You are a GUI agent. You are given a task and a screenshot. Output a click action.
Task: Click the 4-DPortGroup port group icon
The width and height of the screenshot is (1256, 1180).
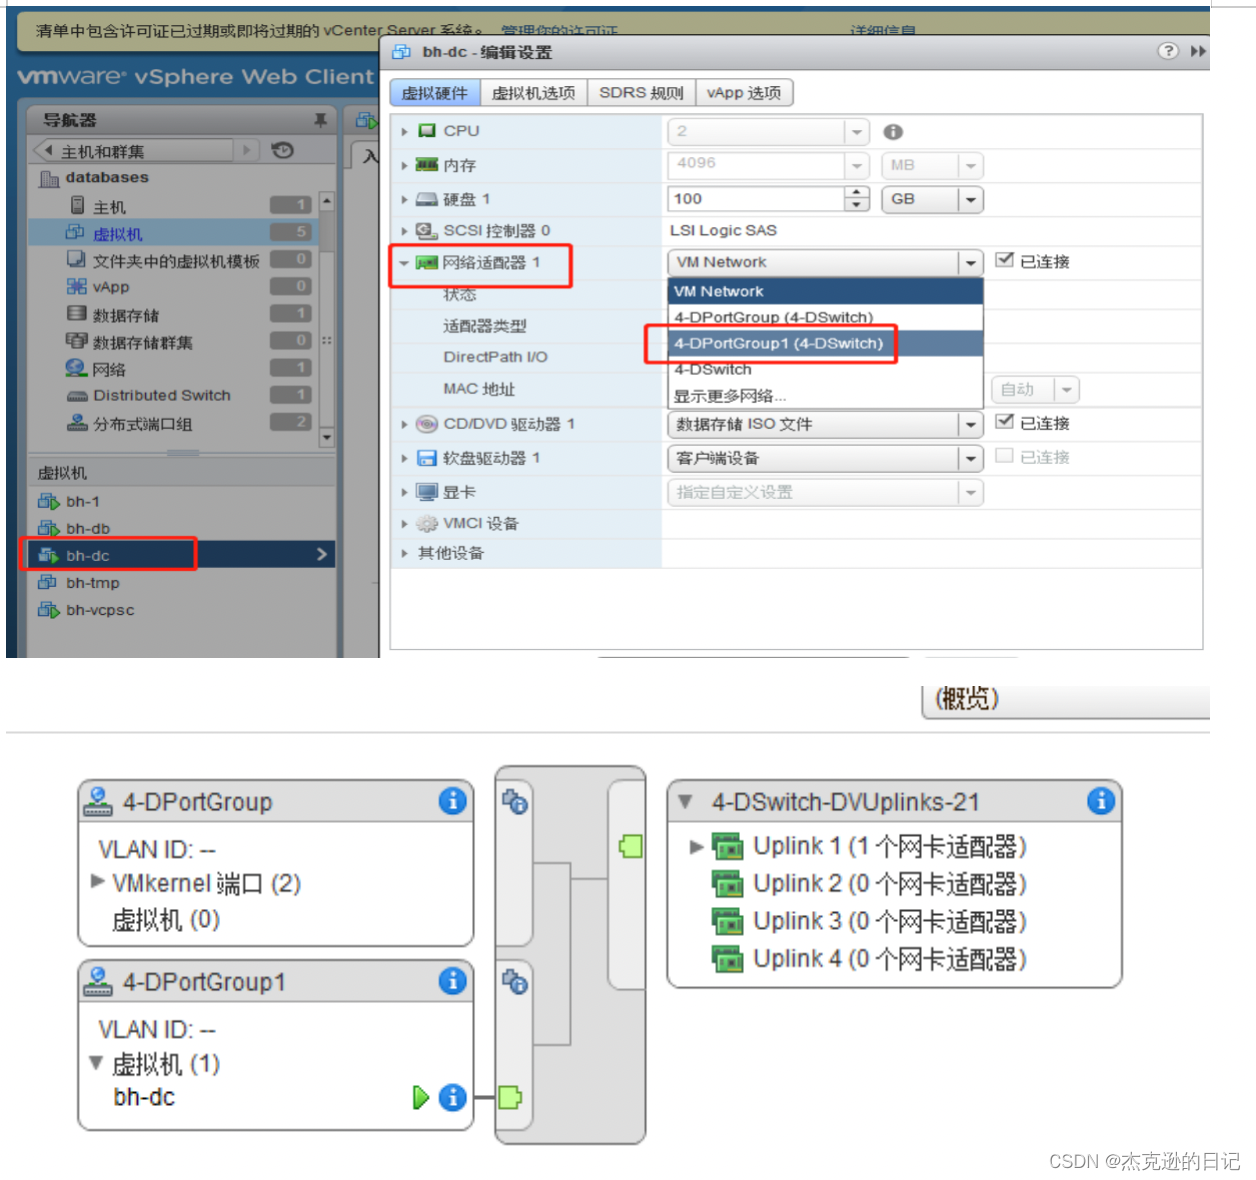pyautogui.click(x=97, y=801)
